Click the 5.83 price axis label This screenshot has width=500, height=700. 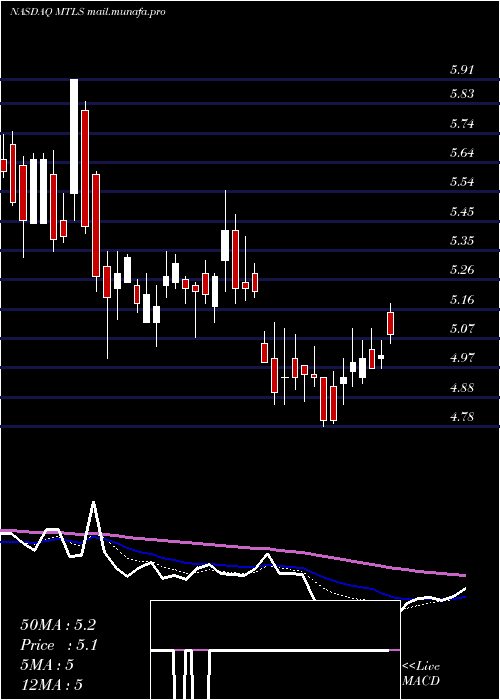pos(462,94)
